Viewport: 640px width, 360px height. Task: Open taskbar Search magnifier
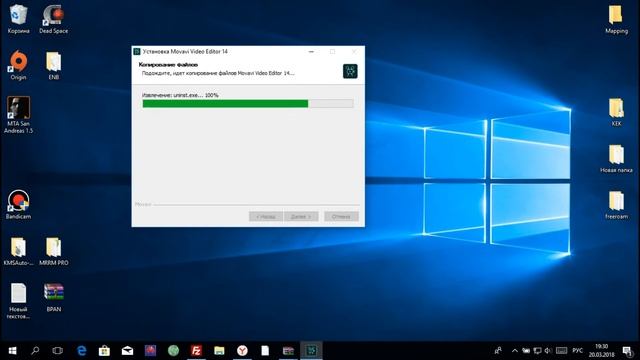click(x=35, y=351)
